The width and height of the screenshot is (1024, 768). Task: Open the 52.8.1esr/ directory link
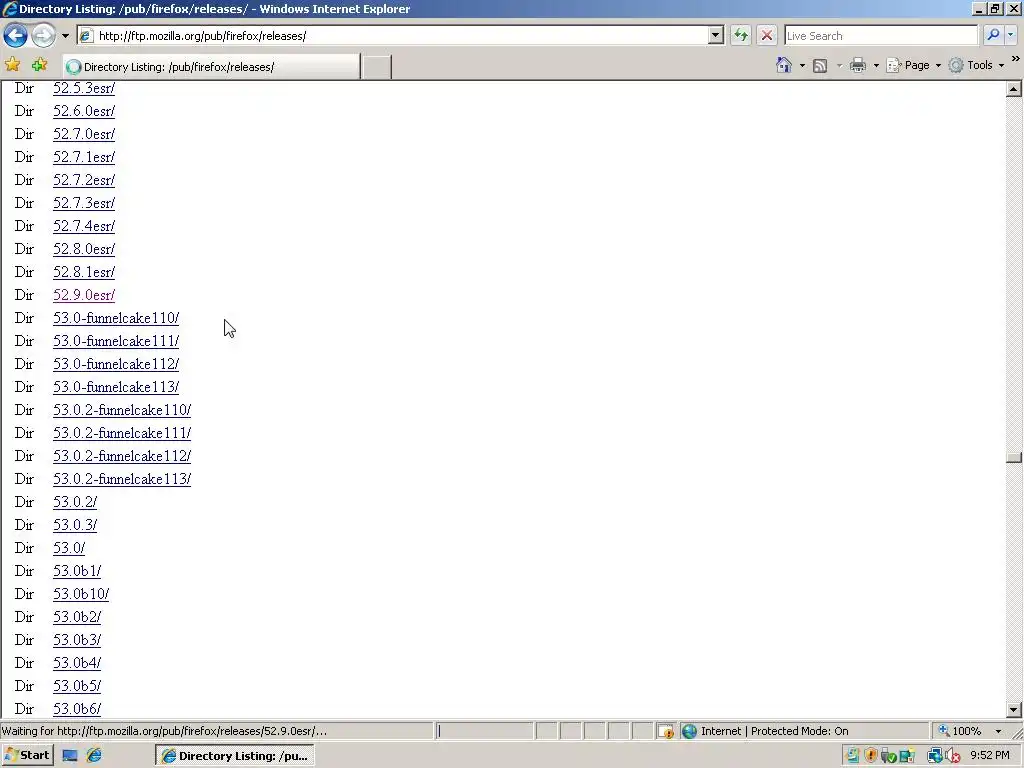click(84, 272)
